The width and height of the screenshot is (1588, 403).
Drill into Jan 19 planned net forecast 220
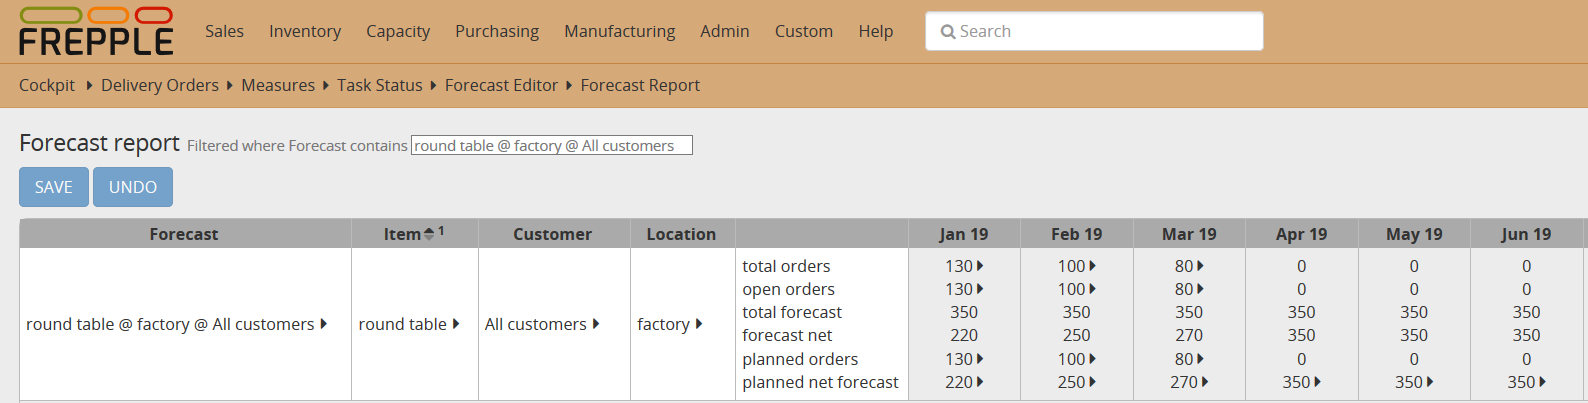(x=980, y=382)
